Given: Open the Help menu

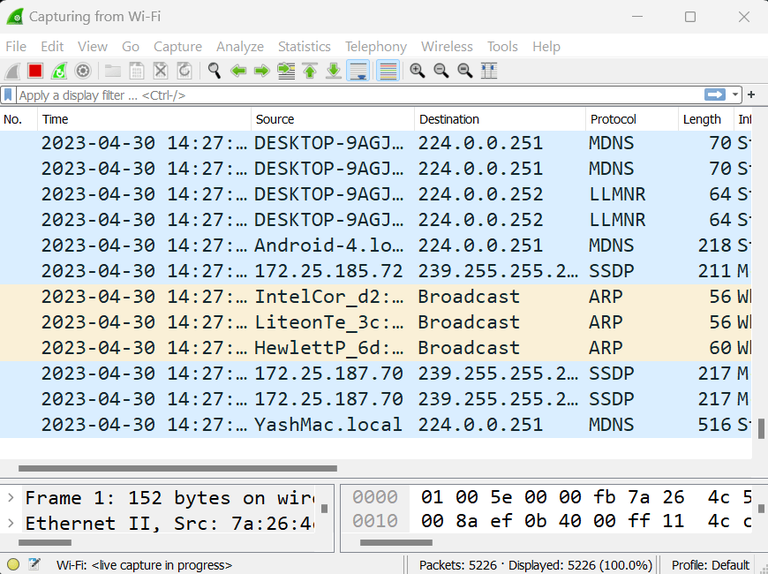Looking at the screenshot, I should [547, 47].
